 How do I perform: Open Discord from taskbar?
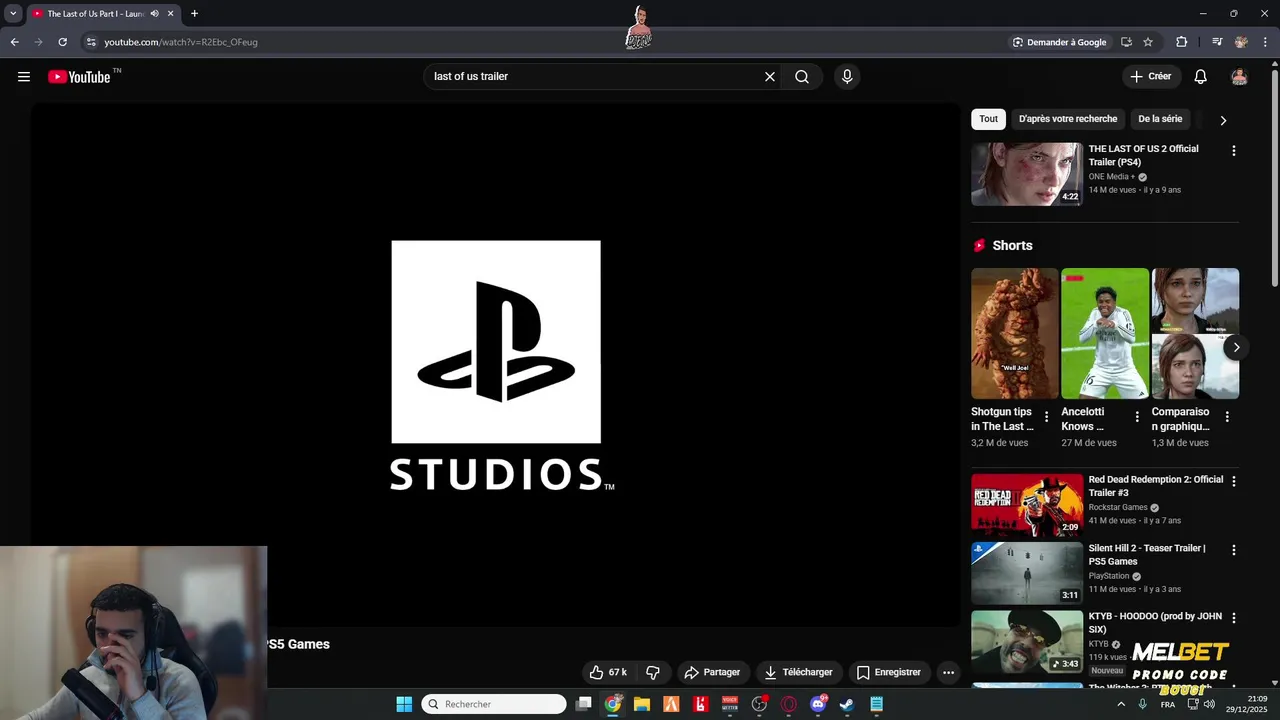click(818, 704)
